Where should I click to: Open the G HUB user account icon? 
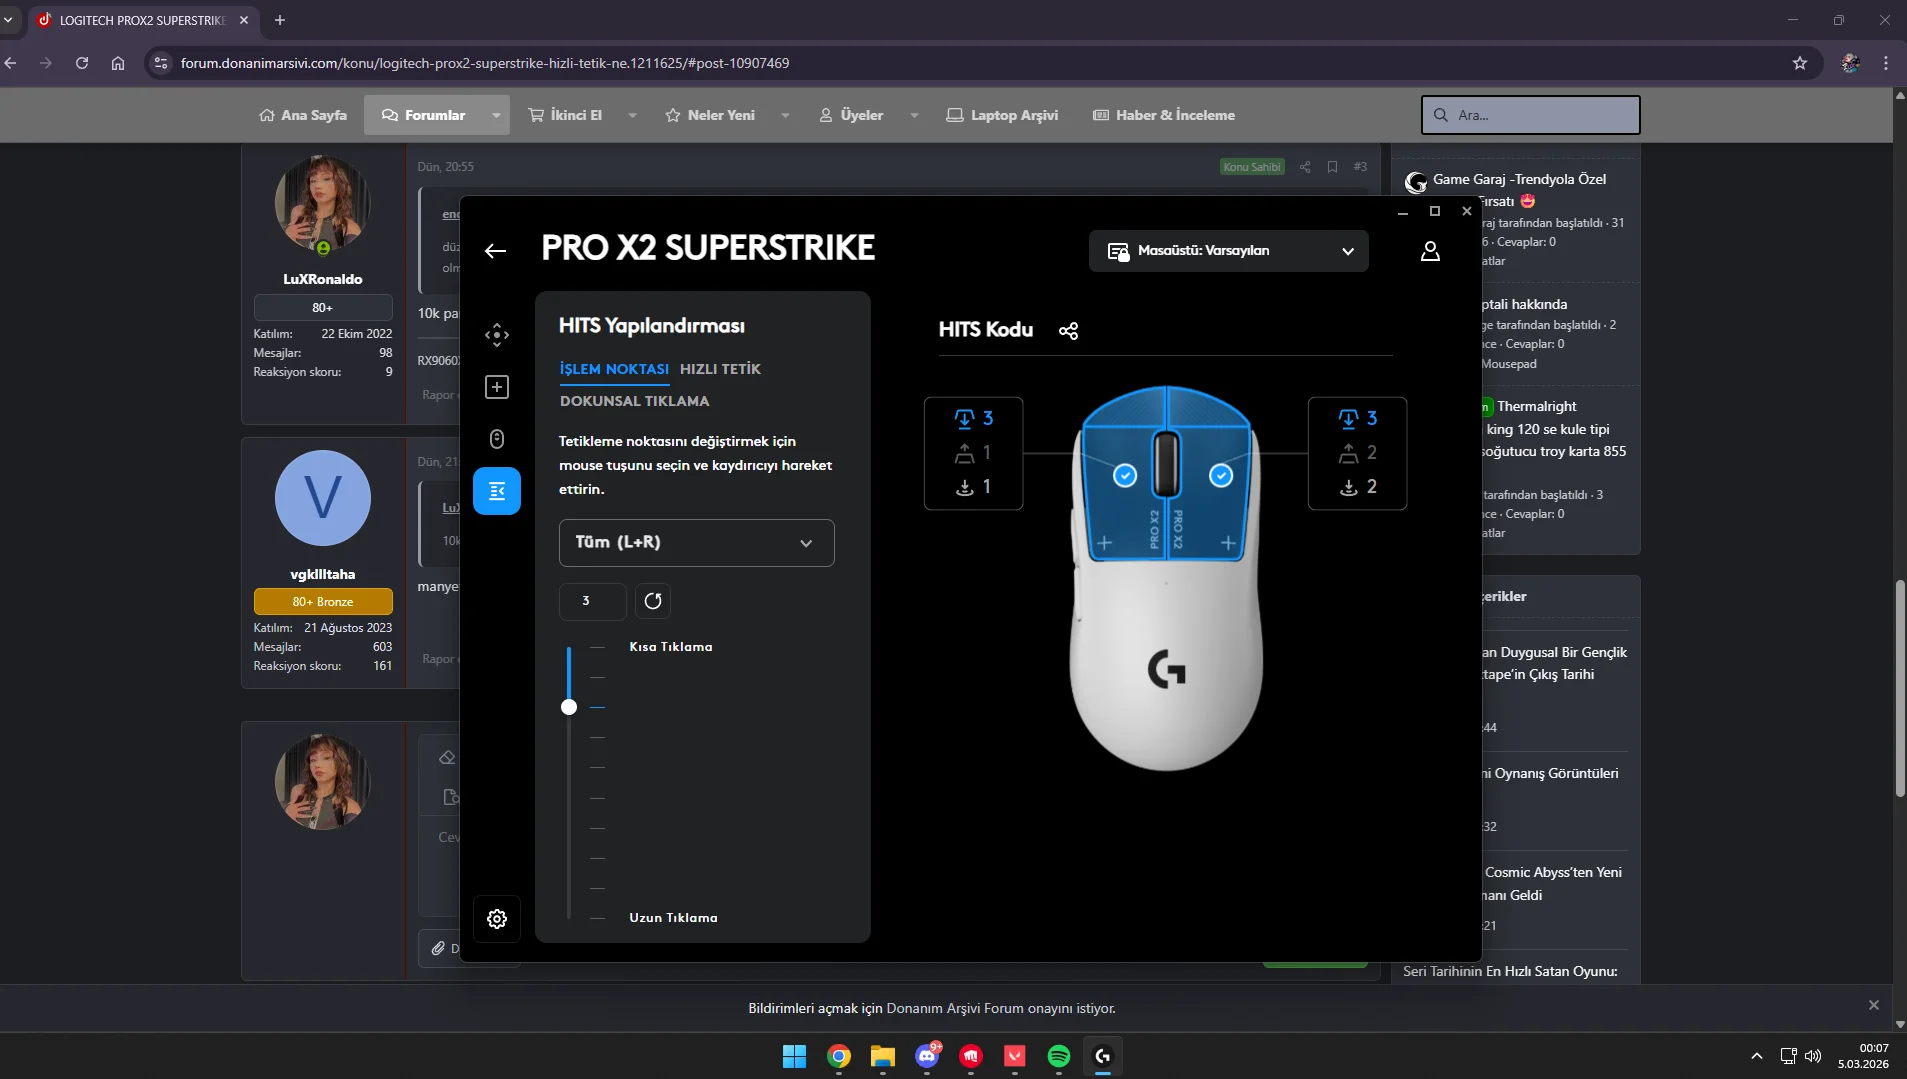[x=1430, y=251]
